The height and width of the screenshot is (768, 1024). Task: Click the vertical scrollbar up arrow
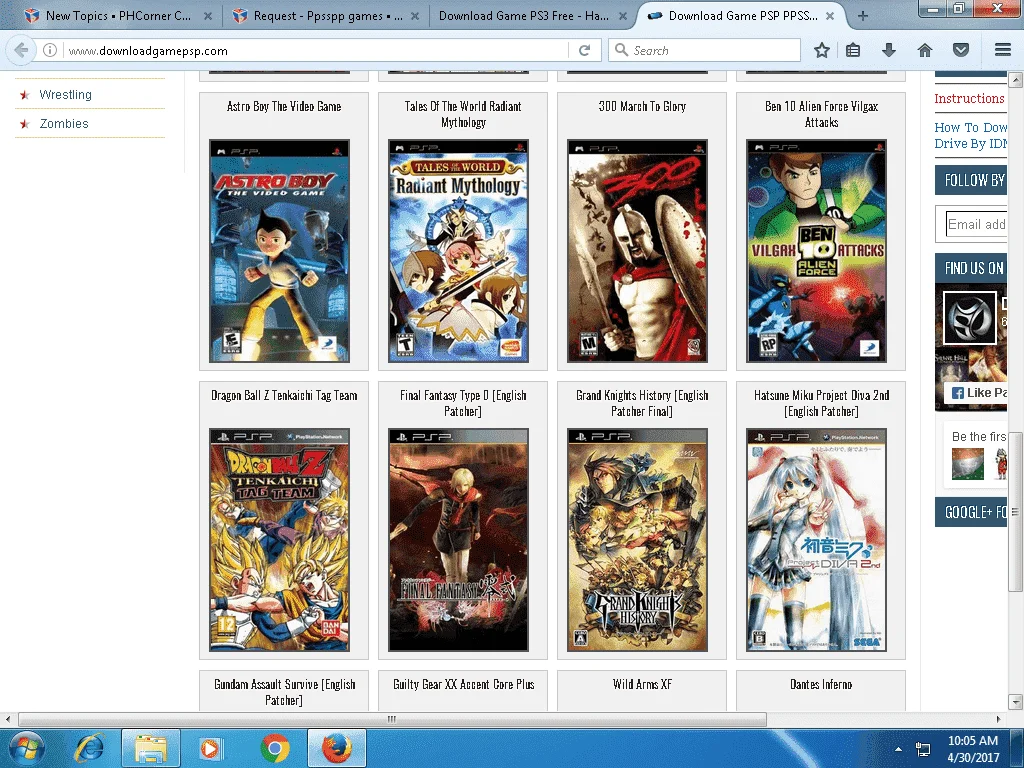coord(1015,80)
